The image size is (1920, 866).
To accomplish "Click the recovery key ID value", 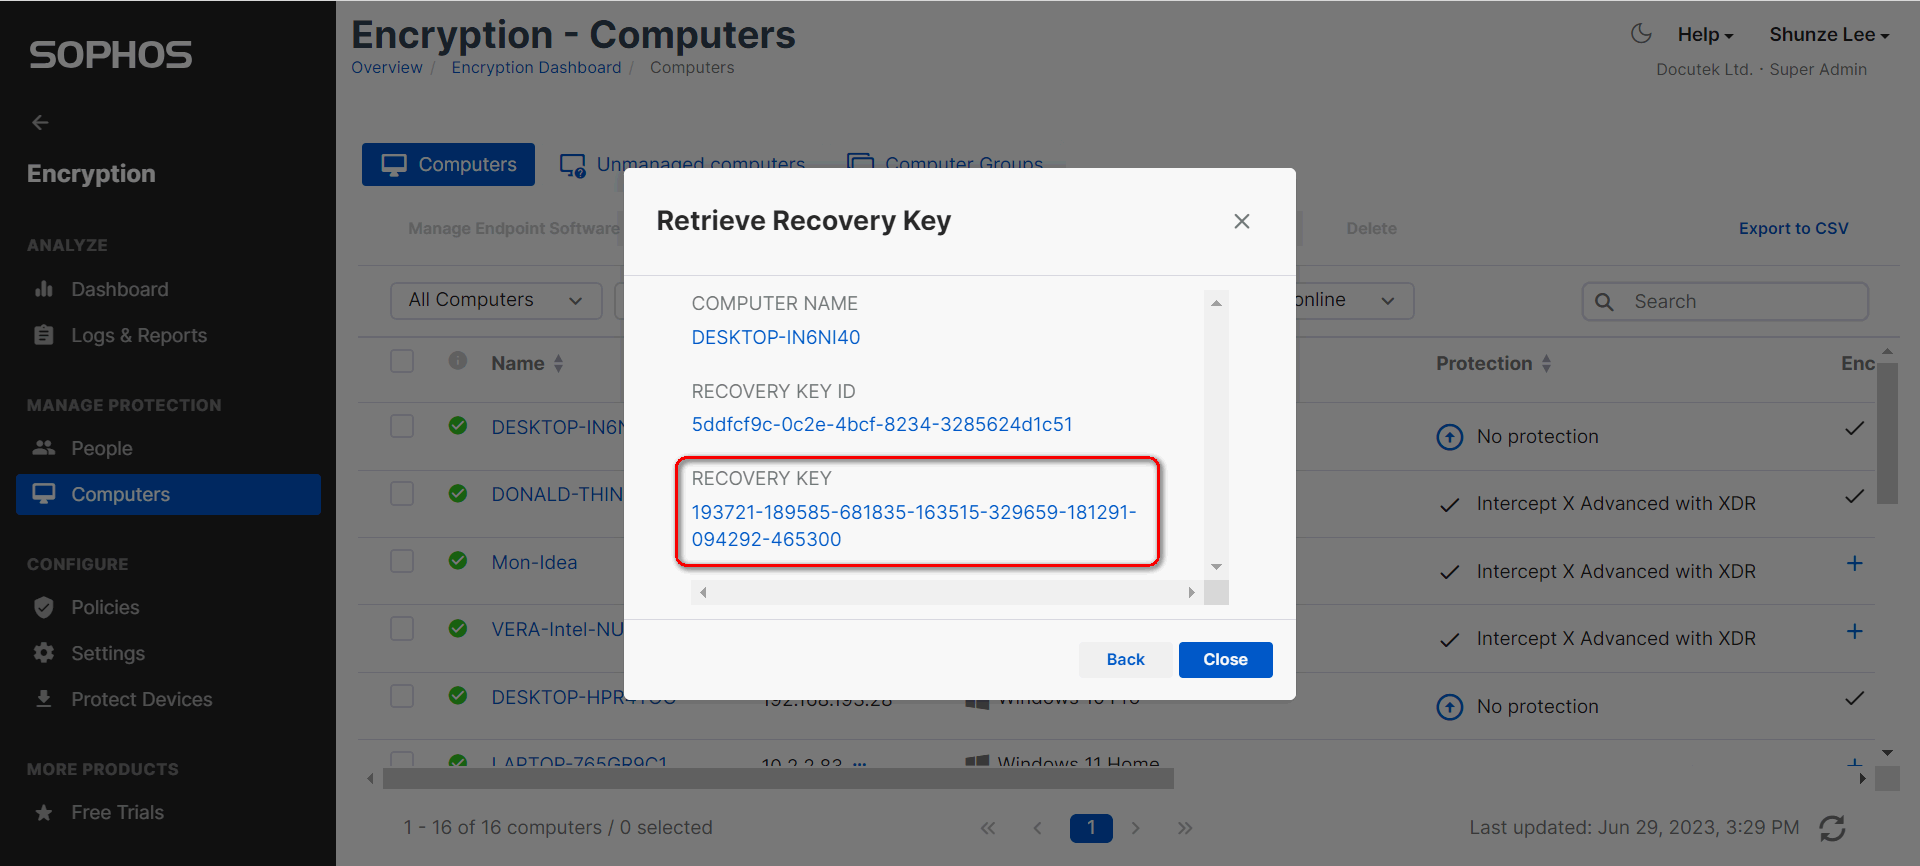I will pos(882,424).
